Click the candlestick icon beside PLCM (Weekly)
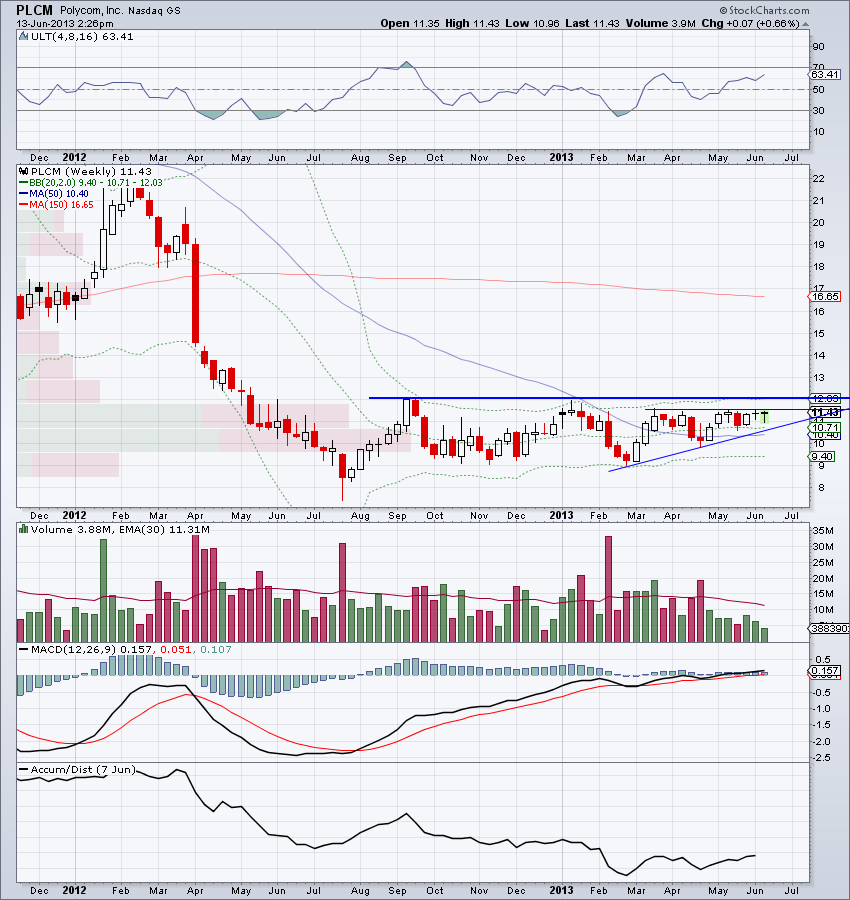850x900 pixels. pos(24,171)
